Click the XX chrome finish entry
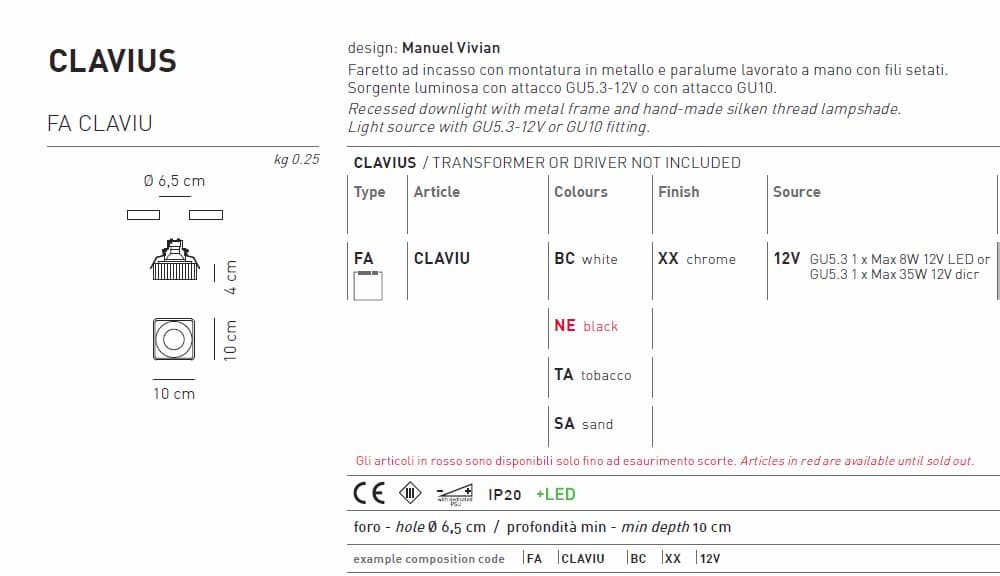Viewport: 1000px width, 576px height. 697,259
